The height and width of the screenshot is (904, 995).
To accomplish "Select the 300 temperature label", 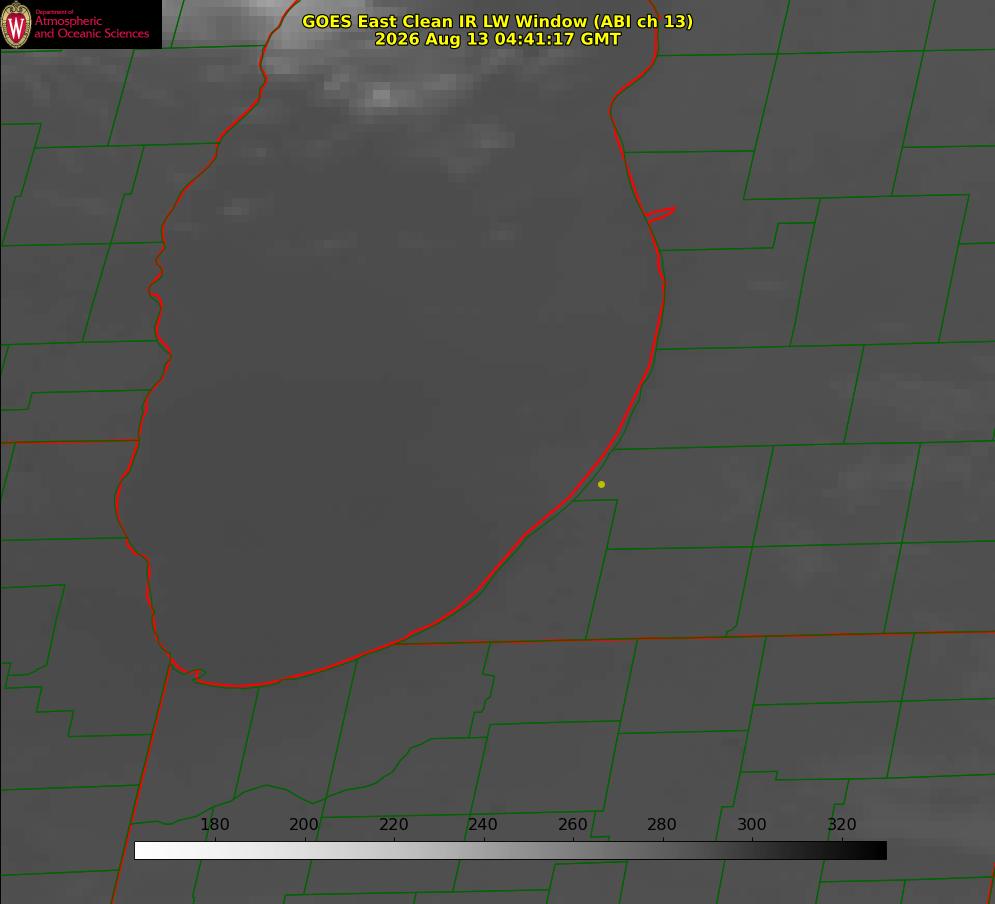I will [x=751, y=825].
